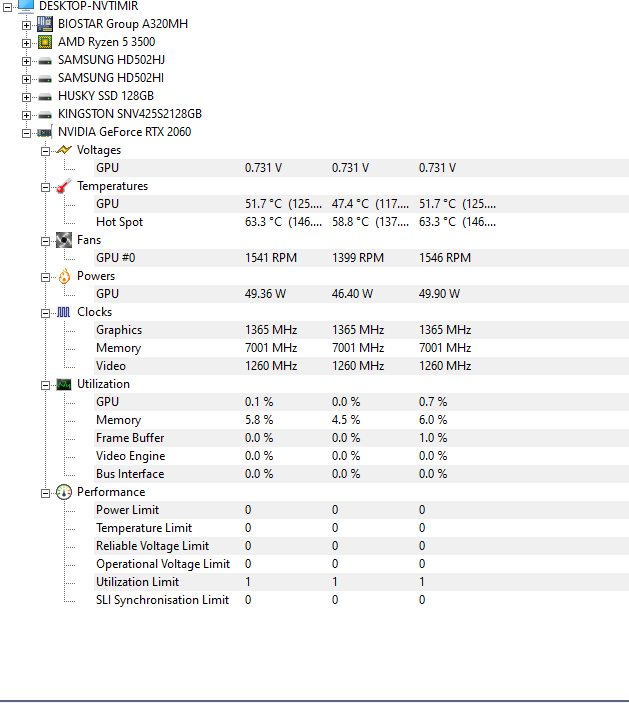The image size is (629, 703).
Task: Click the 0.7 % maximum GPU utilization
Action: 433,402
